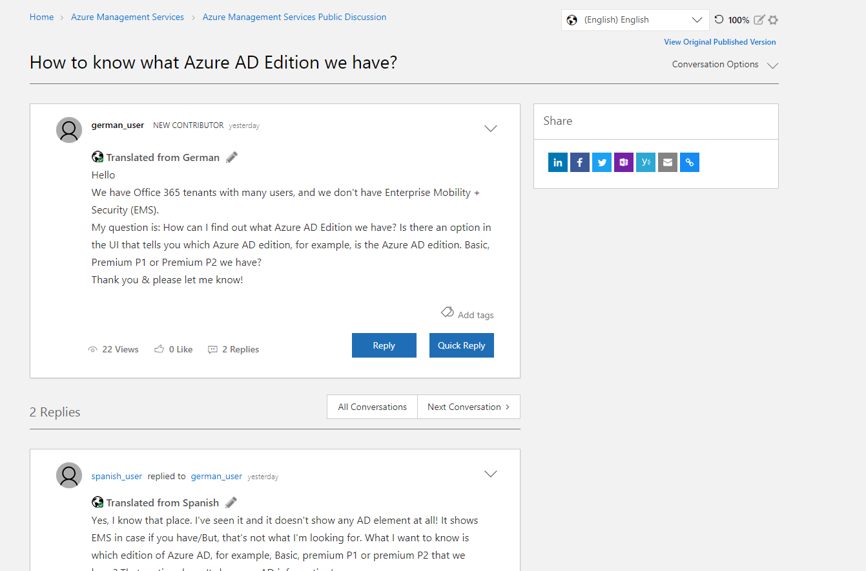Image resolution: width=866 pixels, height=571 pixels.
Task: Click globe icon beside Translated from Spanish
Action: click(x=97, y=503)
